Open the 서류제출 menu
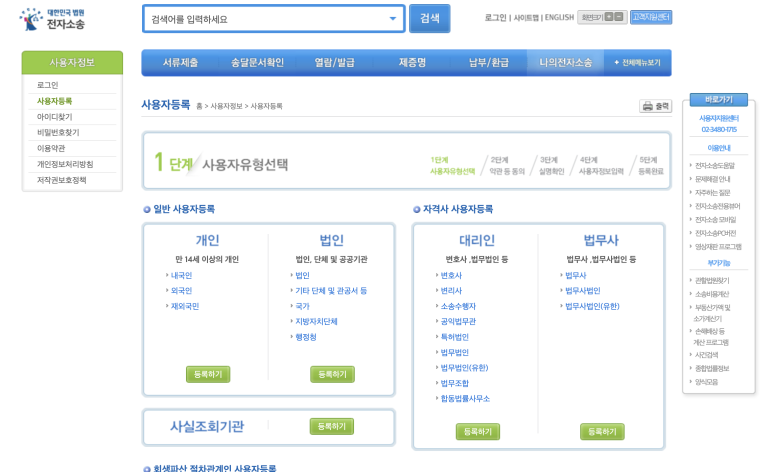 [x=180, y=63]
